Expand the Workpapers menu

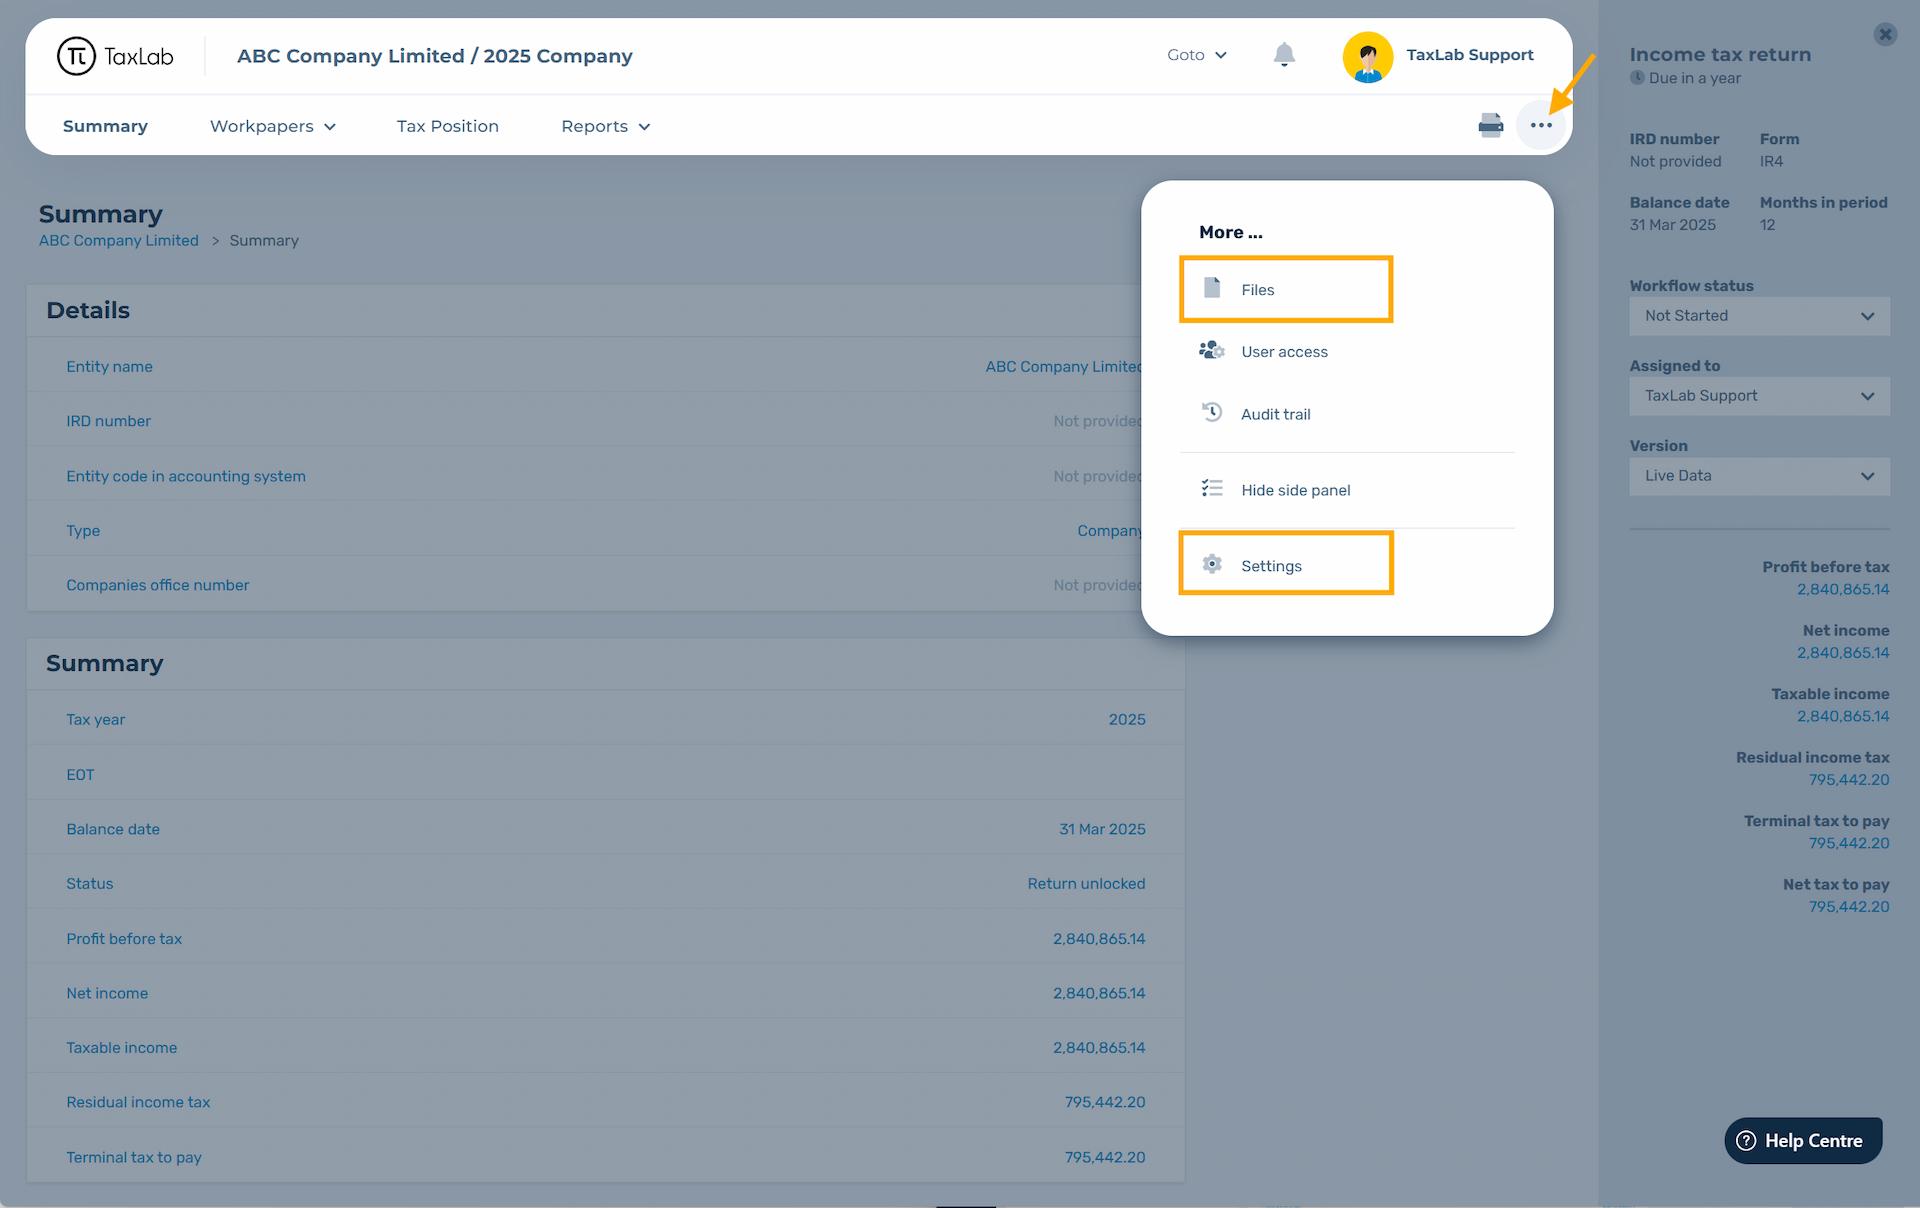(x=272, y=126)
